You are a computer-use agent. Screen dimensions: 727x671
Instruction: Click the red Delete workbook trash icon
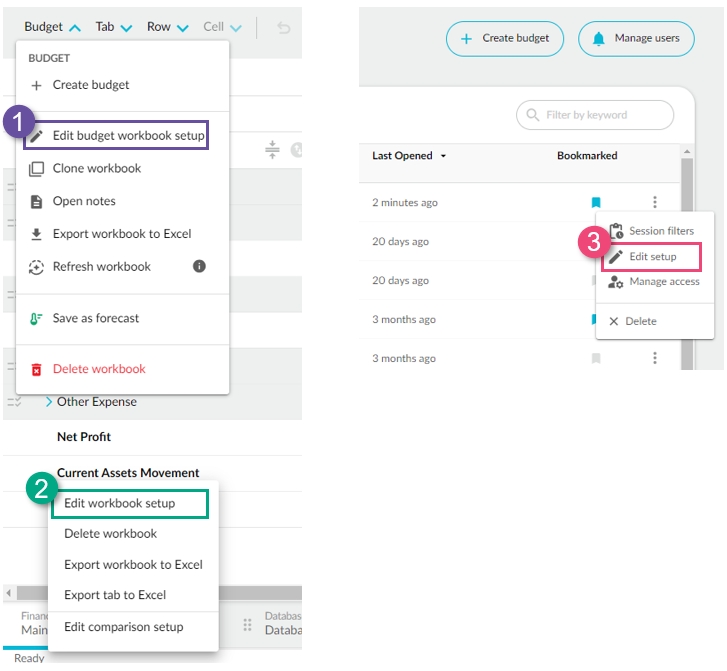pos(37,369)
